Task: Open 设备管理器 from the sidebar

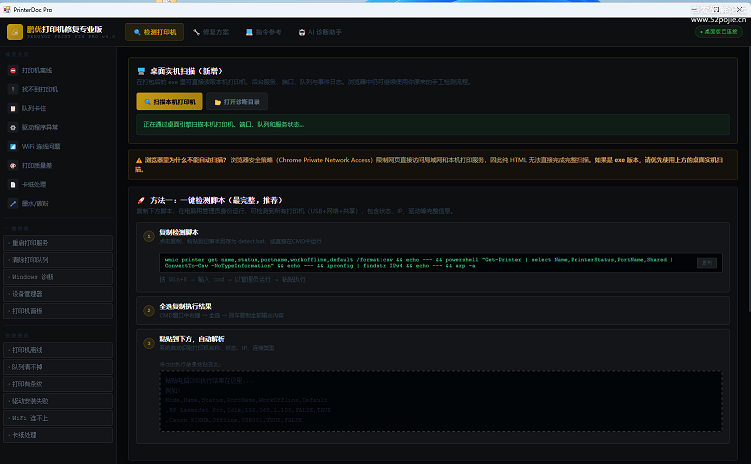Action: (57, 294)
